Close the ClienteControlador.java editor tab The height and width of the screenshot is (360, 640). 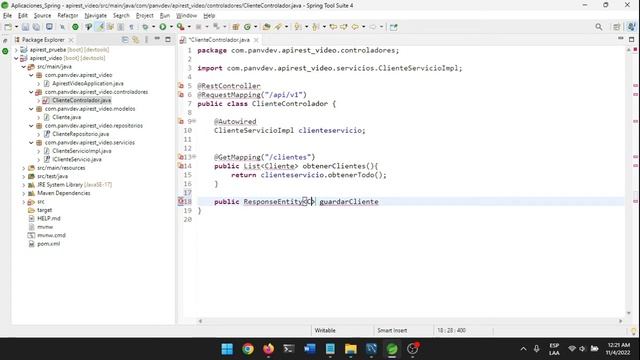(256, 40)
